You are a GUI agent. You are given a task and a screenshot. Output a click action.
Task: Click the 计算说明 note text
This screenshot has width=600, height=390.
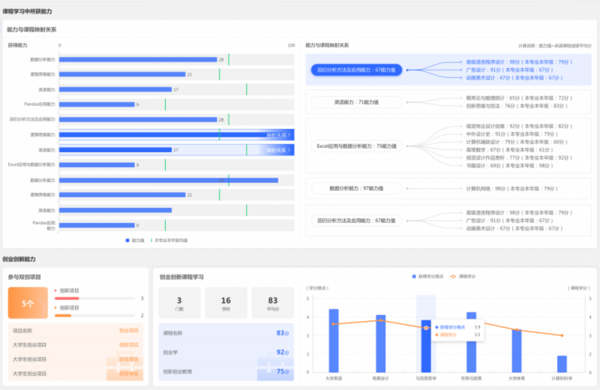click(x=554, y=46)
